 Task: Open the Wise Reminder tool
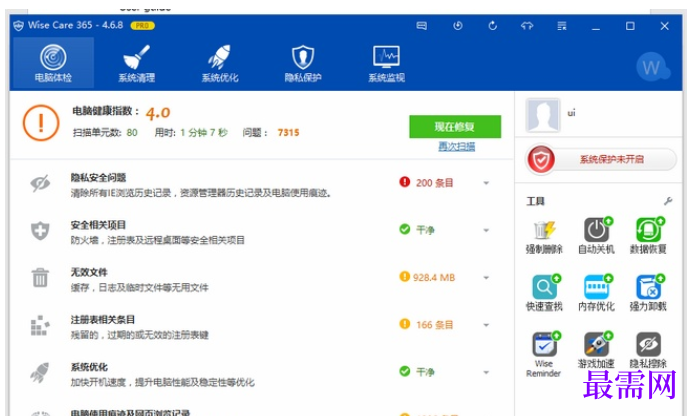tap(544, 354)
